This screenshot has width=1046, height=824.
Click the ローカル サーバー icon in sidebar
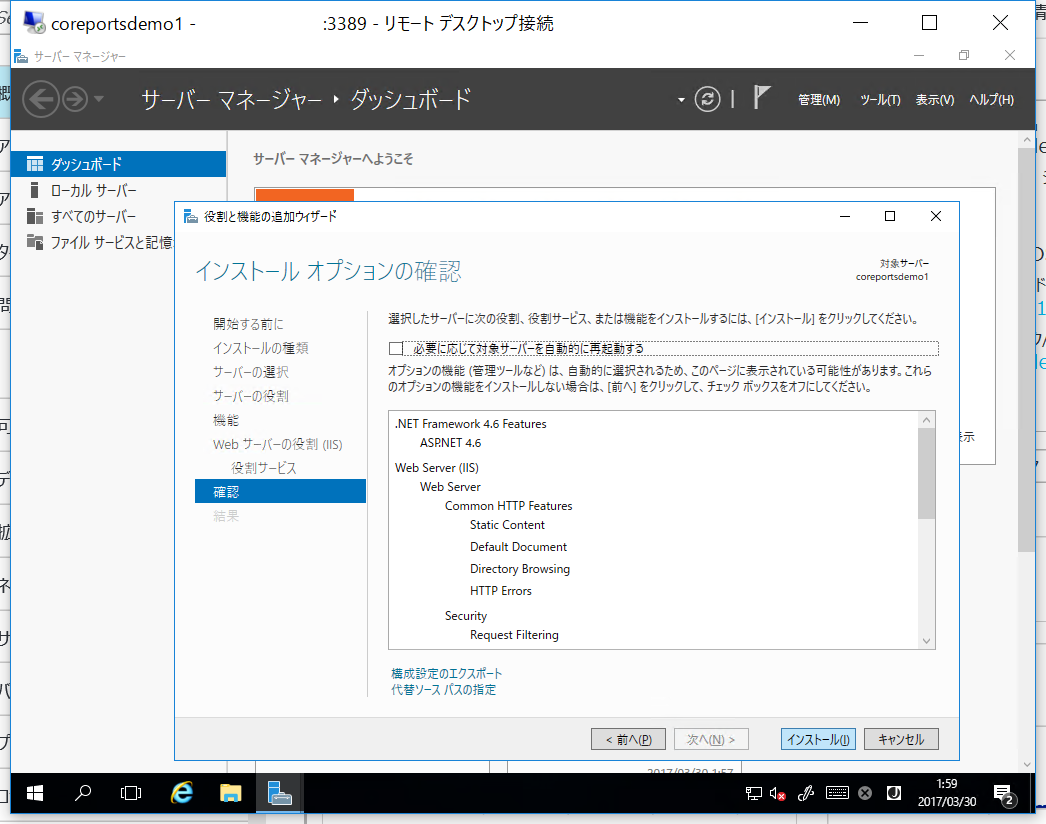34,191
